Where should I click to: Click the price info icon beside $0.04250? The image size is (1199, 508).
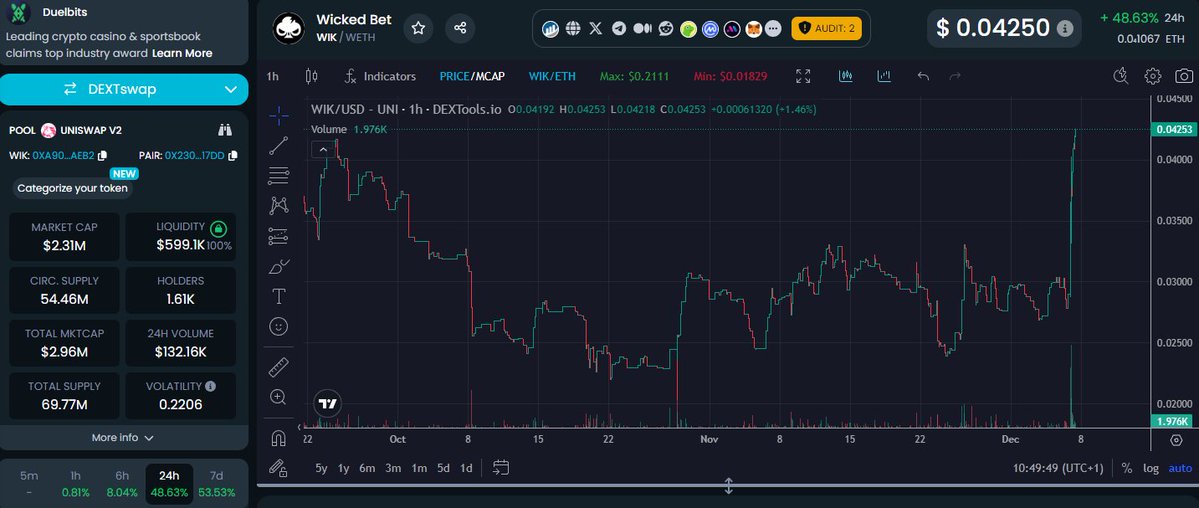click(x=1064, y=29)
